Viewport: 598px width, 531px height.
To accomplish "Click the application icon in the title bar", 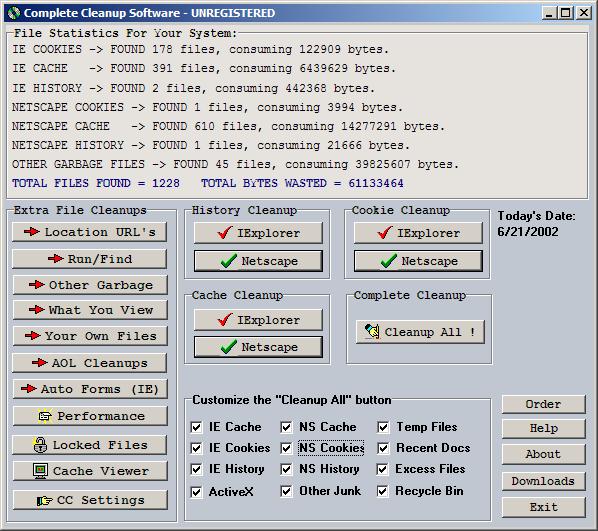I will pyautogui.click(x=14, y=13).
